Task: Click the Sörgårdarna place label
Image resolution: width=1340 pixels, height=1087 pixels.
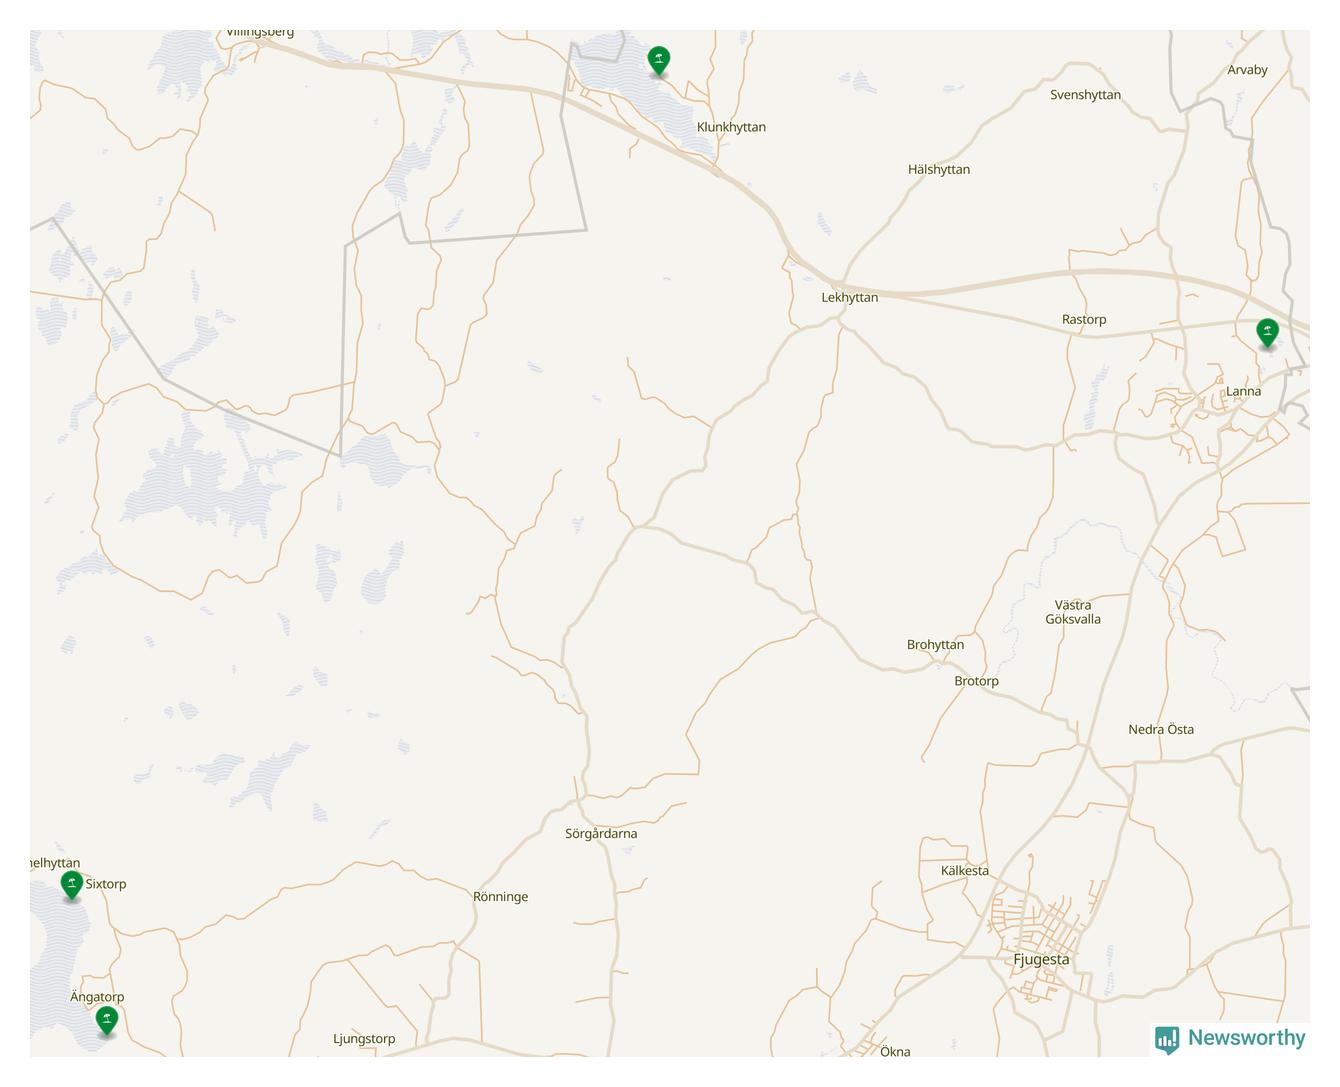Action: (x=601, y=833)
